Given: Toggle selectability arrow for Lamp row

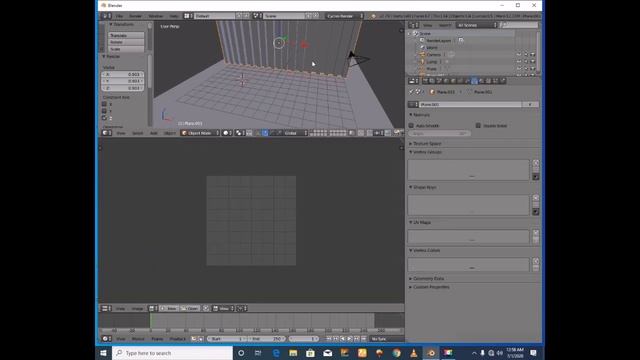Looking at the screenshot, I should (x=526, y=62).
